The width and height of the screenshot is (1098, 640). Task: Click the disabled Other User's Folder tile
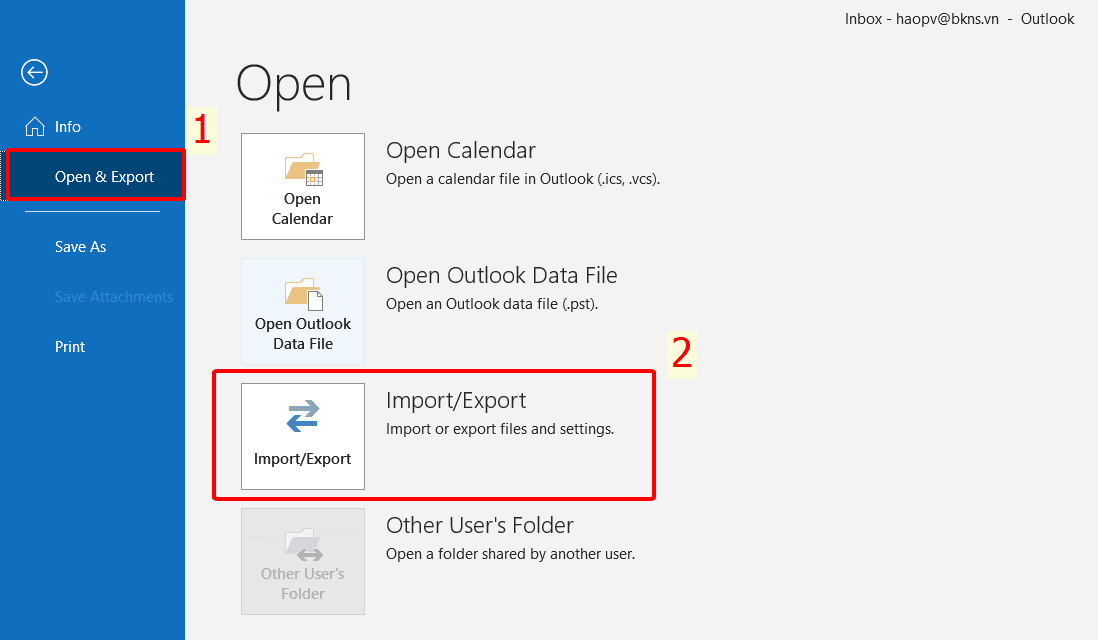tap(302, 561)
